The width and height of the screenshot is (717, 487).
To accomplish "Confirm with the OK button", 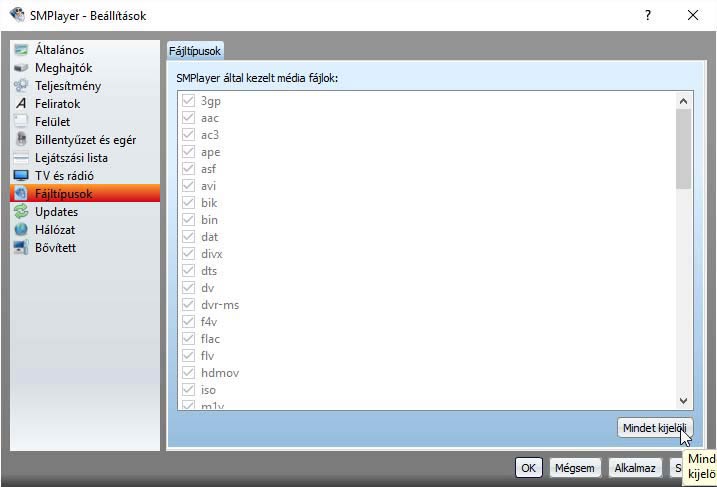I will 529,468.
